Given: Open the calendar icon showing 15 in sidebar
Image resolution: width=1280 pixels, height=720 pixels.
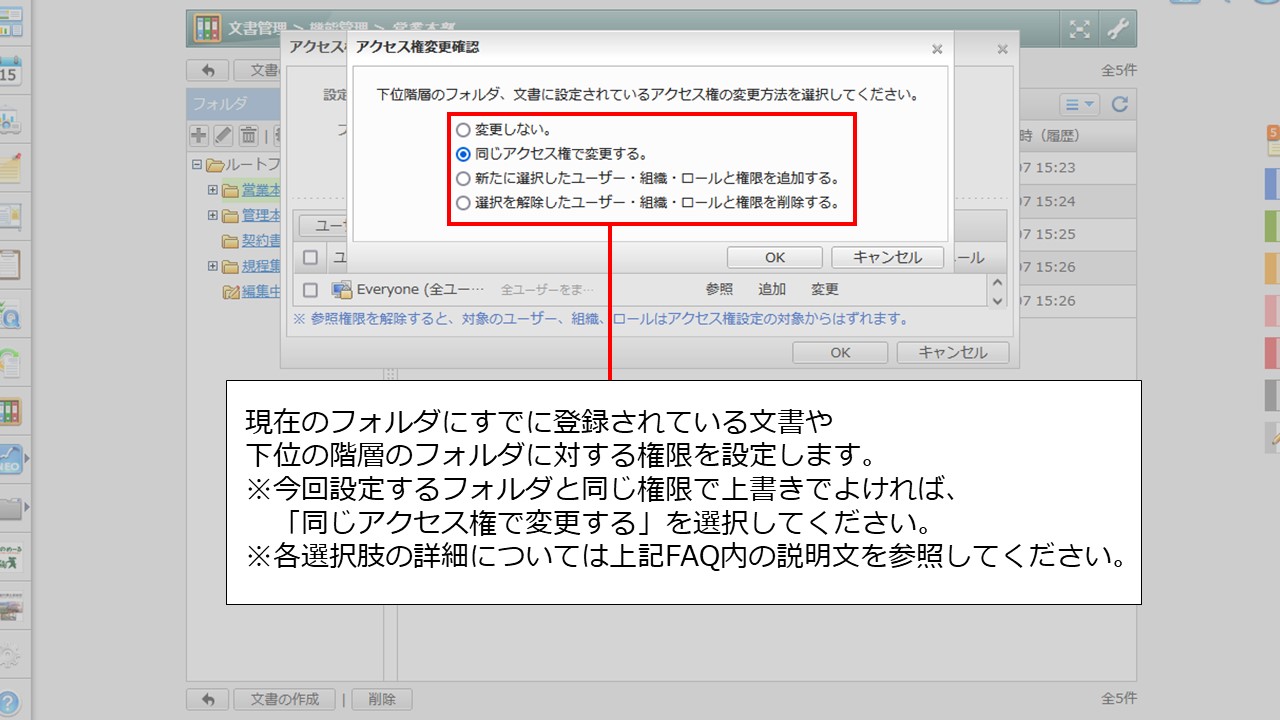Looking at the screenshot, I should (10, 72).
